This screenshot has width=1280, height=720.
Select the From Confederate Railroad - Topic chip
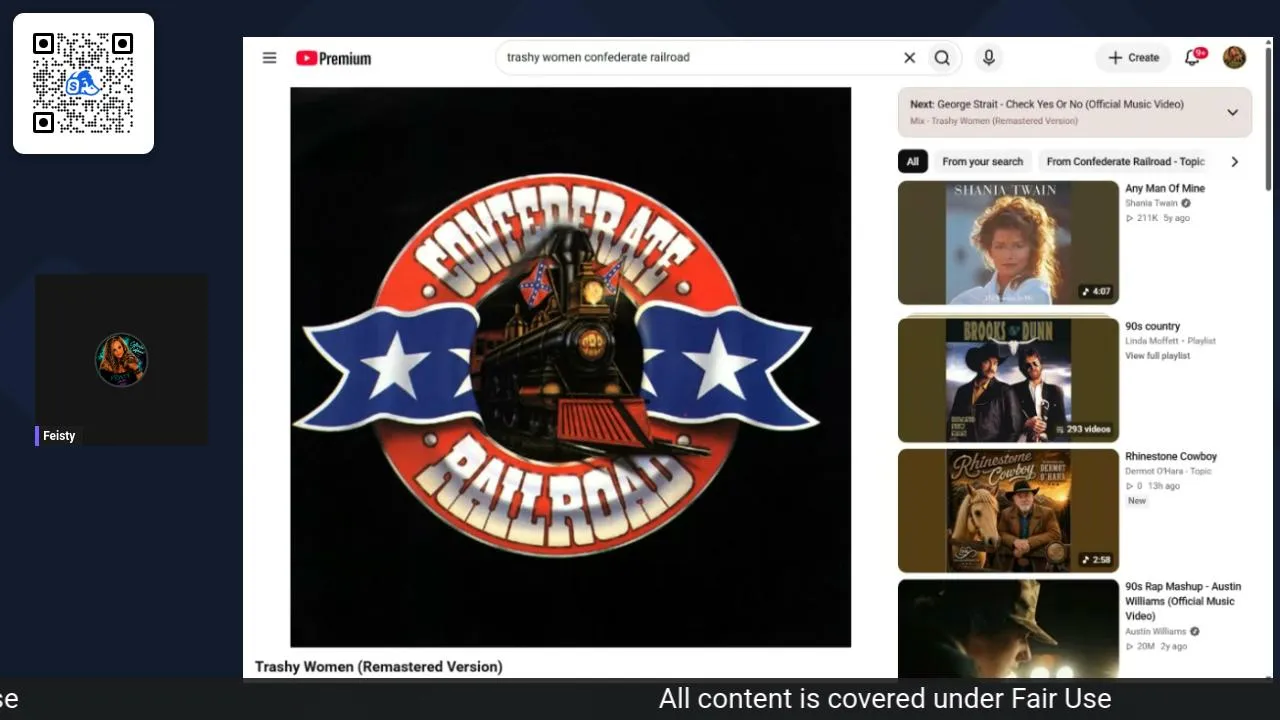coord(1125,161)
